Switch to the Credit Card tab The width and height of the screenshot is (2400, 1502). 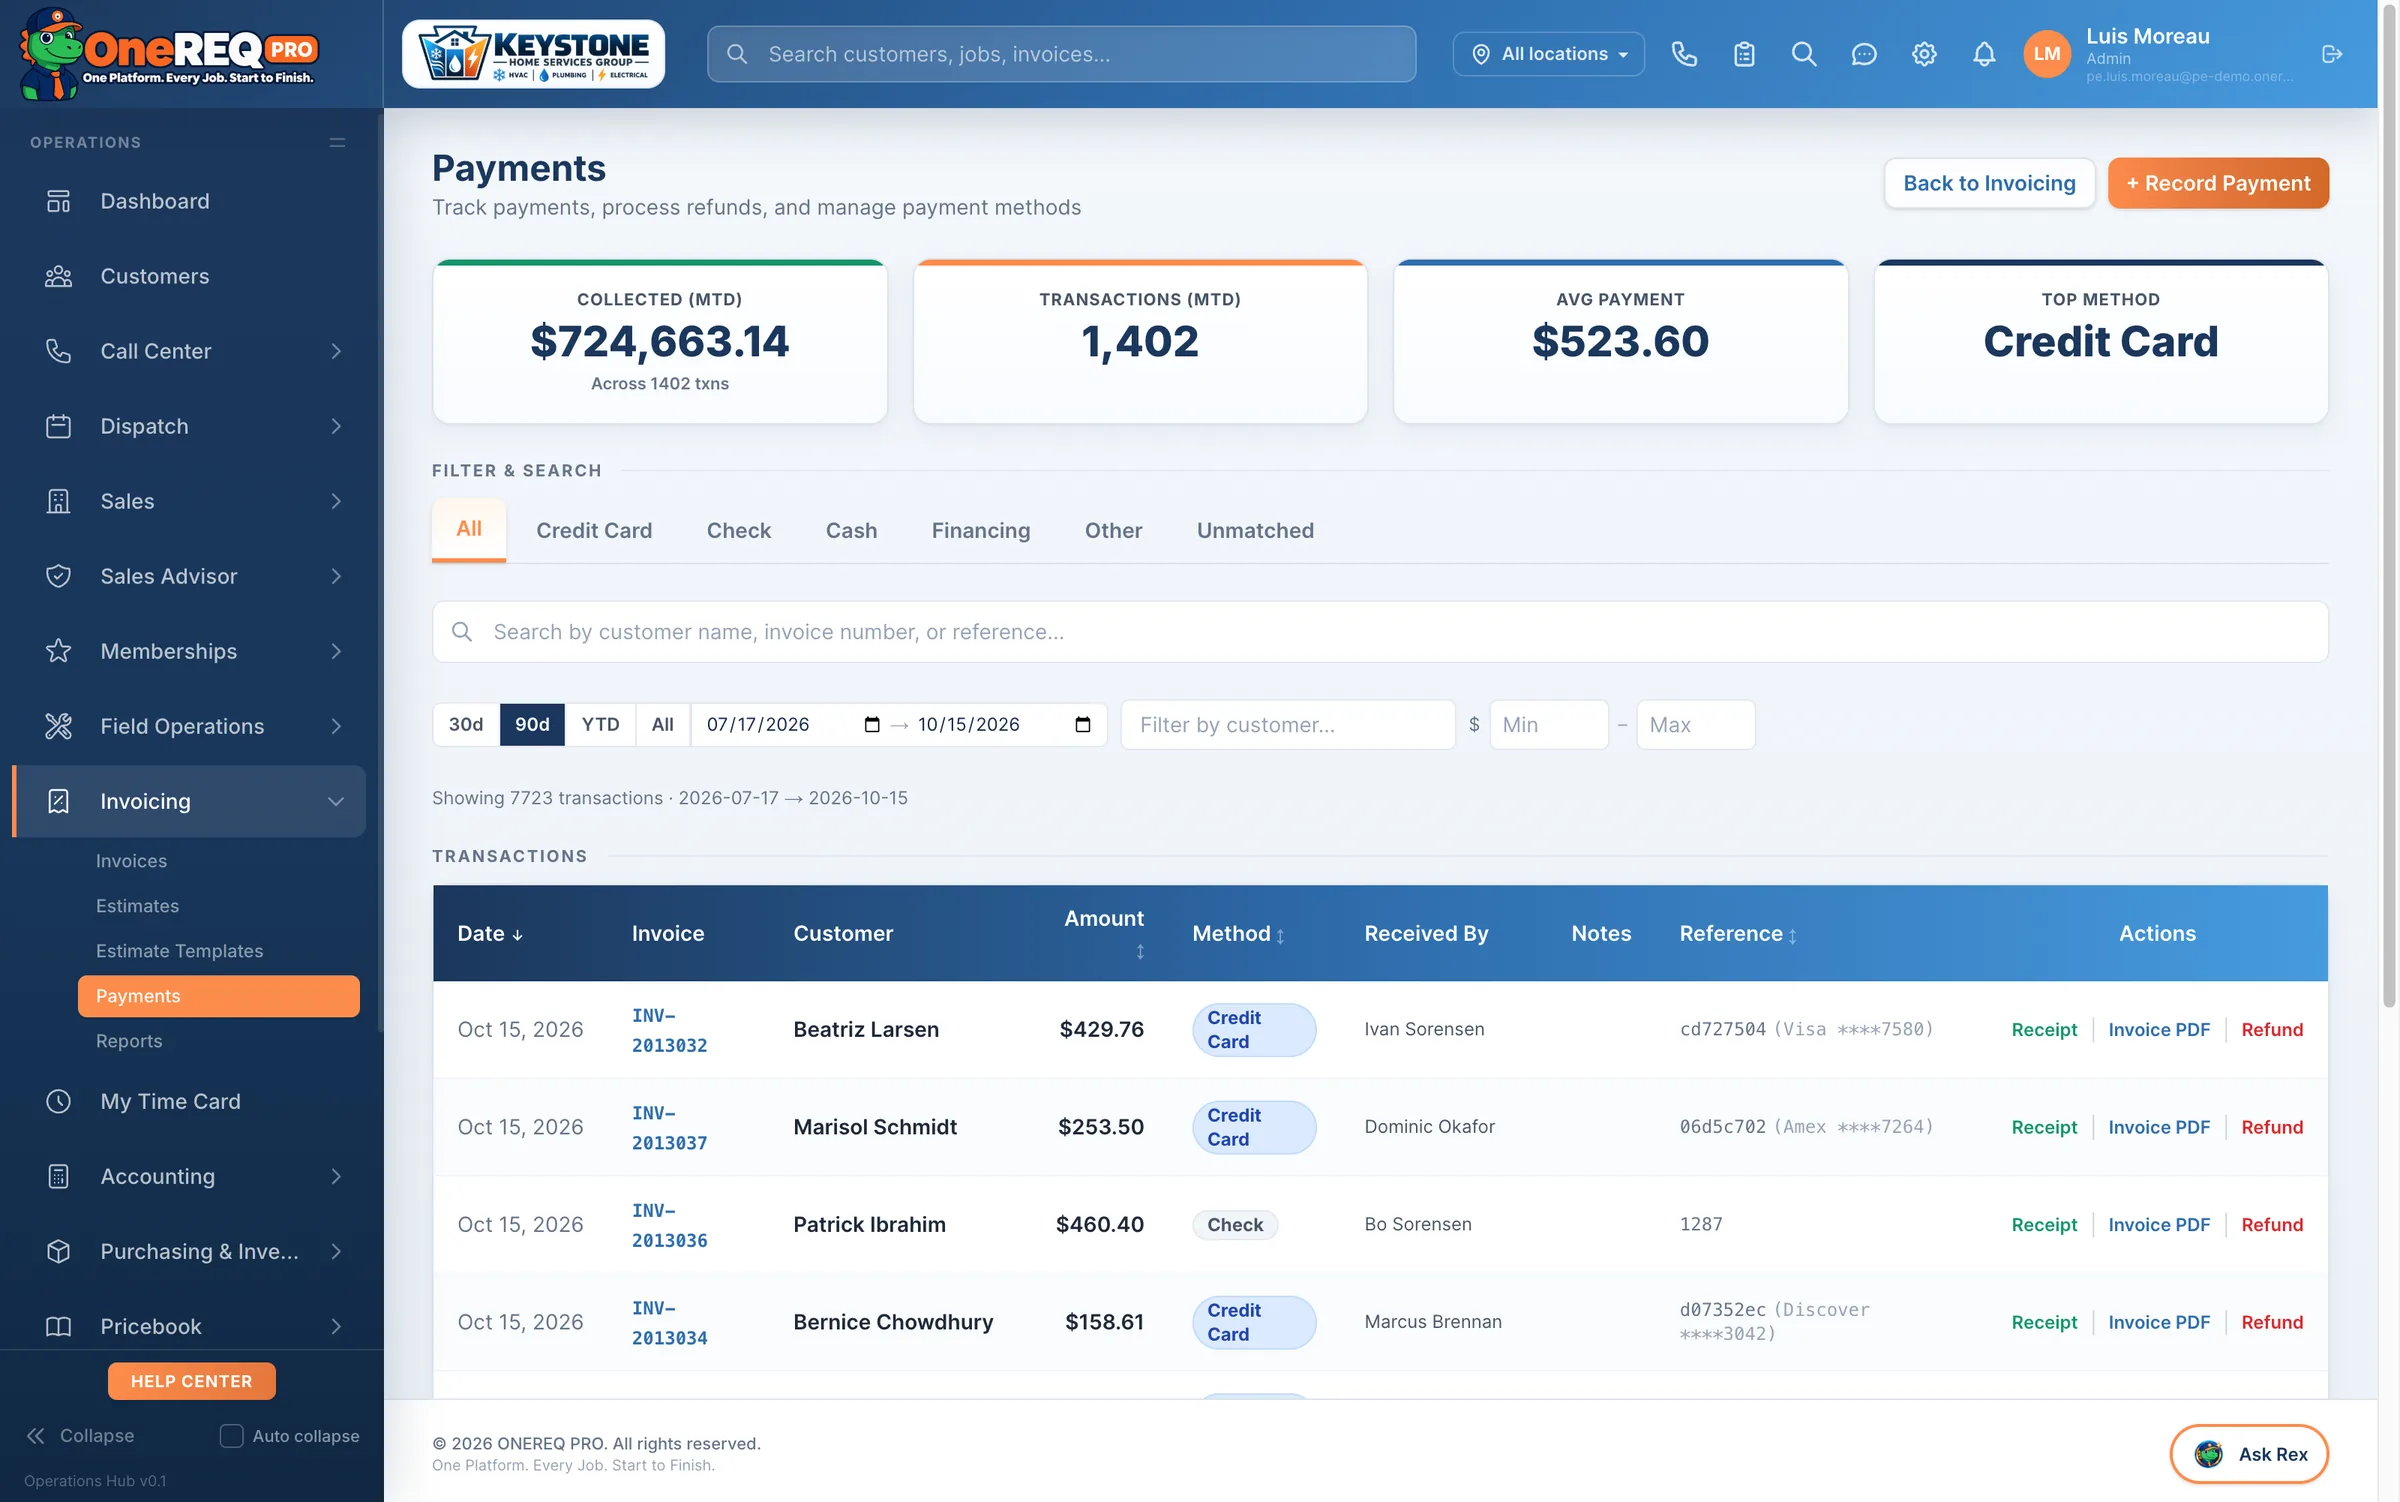pyautogui.click(x=594, y=531)
